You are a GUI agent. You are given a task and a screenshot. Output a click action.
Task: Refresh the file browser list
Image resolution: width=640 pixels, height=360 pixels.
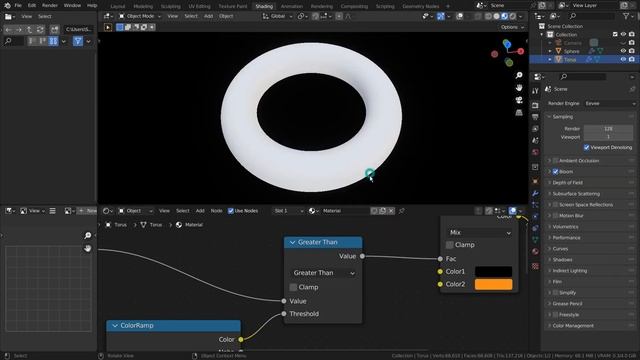click(x=40, y=29)
